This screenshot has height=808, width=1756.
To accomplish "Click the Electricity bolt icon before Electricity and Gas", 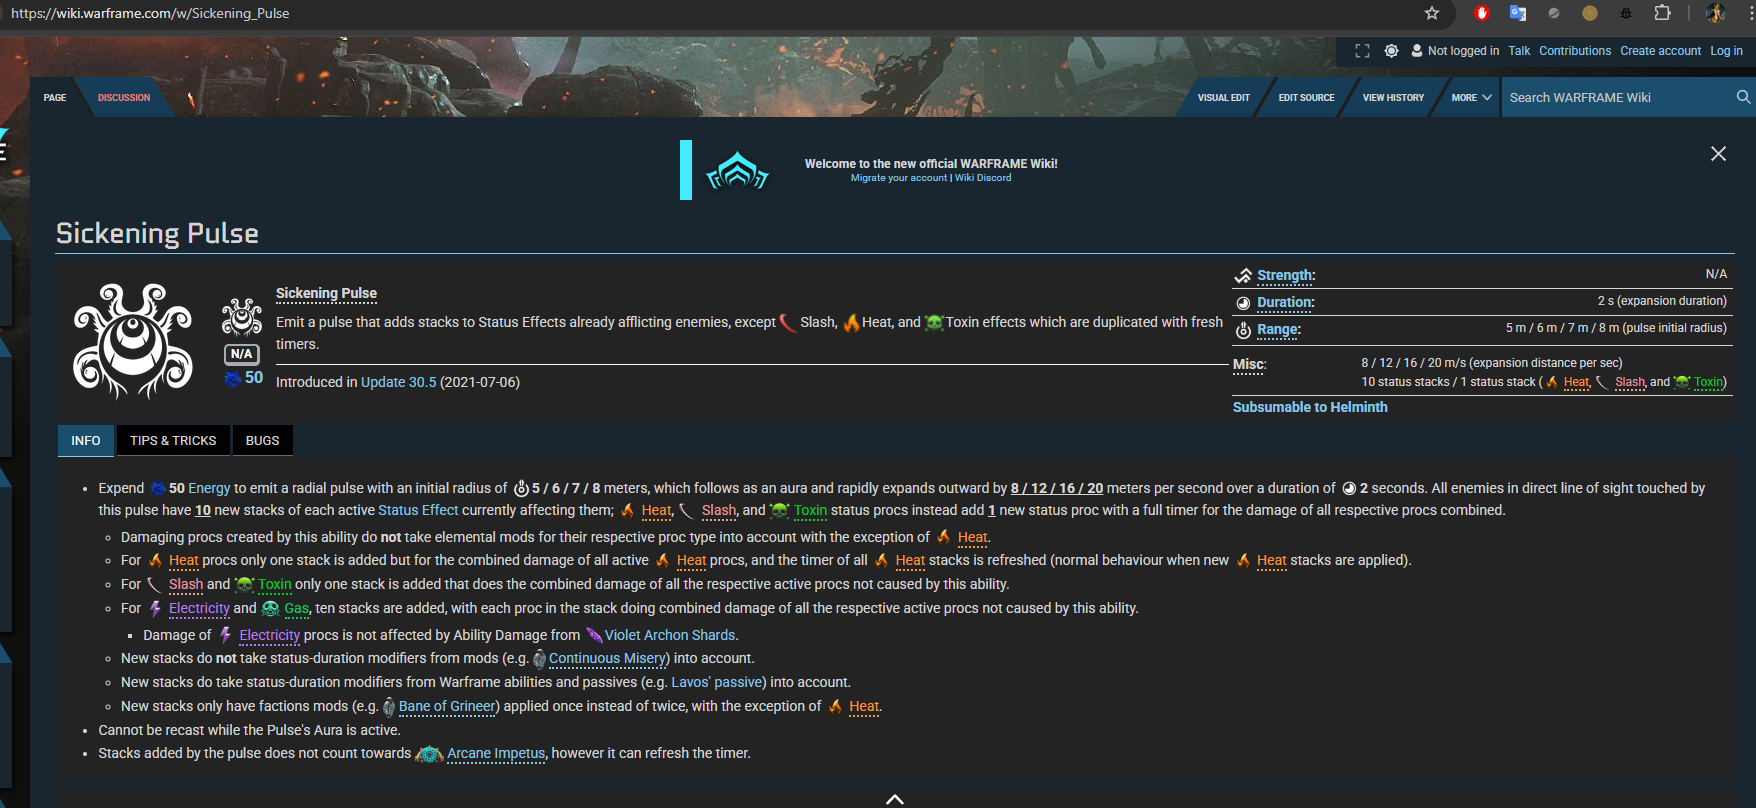I will coord(155,608).
